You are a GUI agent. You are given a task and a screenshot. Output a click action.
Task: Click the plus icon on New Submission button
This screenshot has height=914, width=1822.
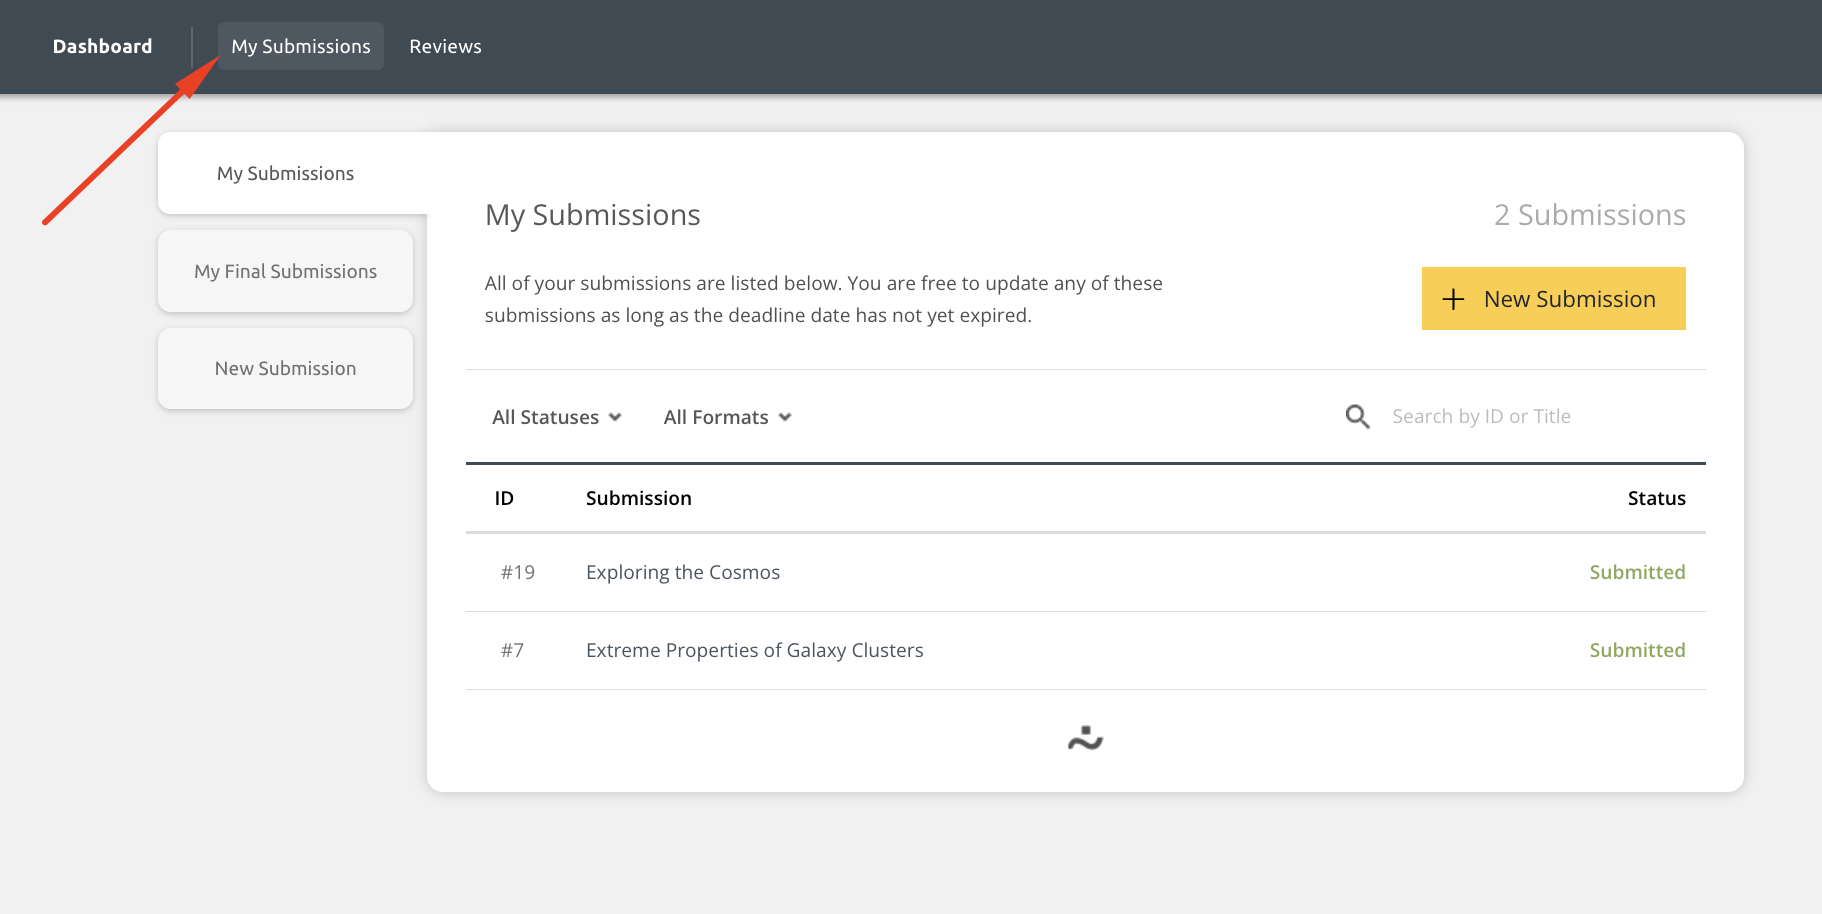coord(1452,298)
